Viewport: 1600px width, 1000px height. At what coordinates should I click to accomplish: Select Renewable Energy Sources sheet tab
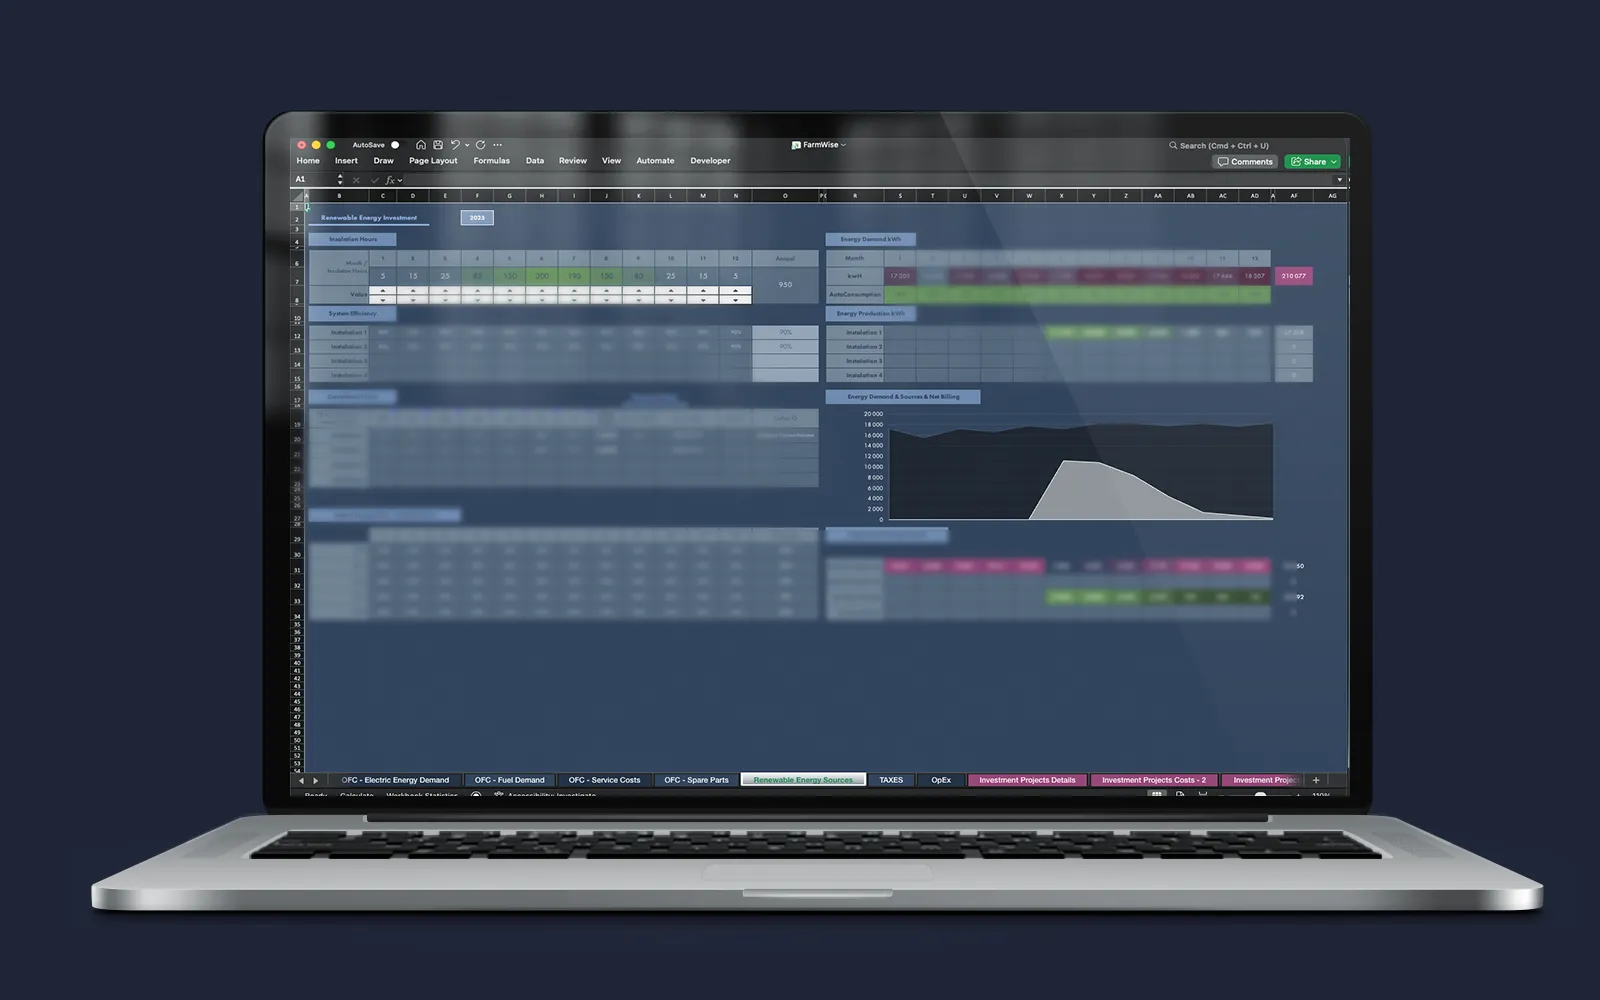(803, 780)
